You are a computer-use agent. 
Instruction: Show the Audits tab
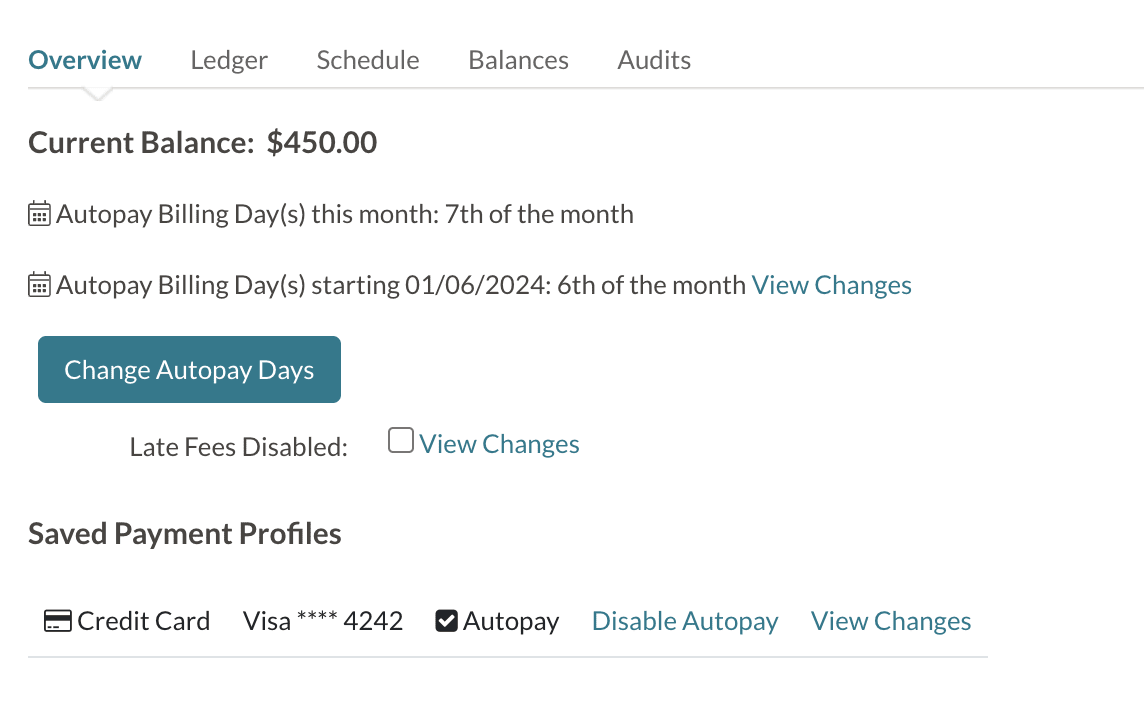click(x=654, y=60)
